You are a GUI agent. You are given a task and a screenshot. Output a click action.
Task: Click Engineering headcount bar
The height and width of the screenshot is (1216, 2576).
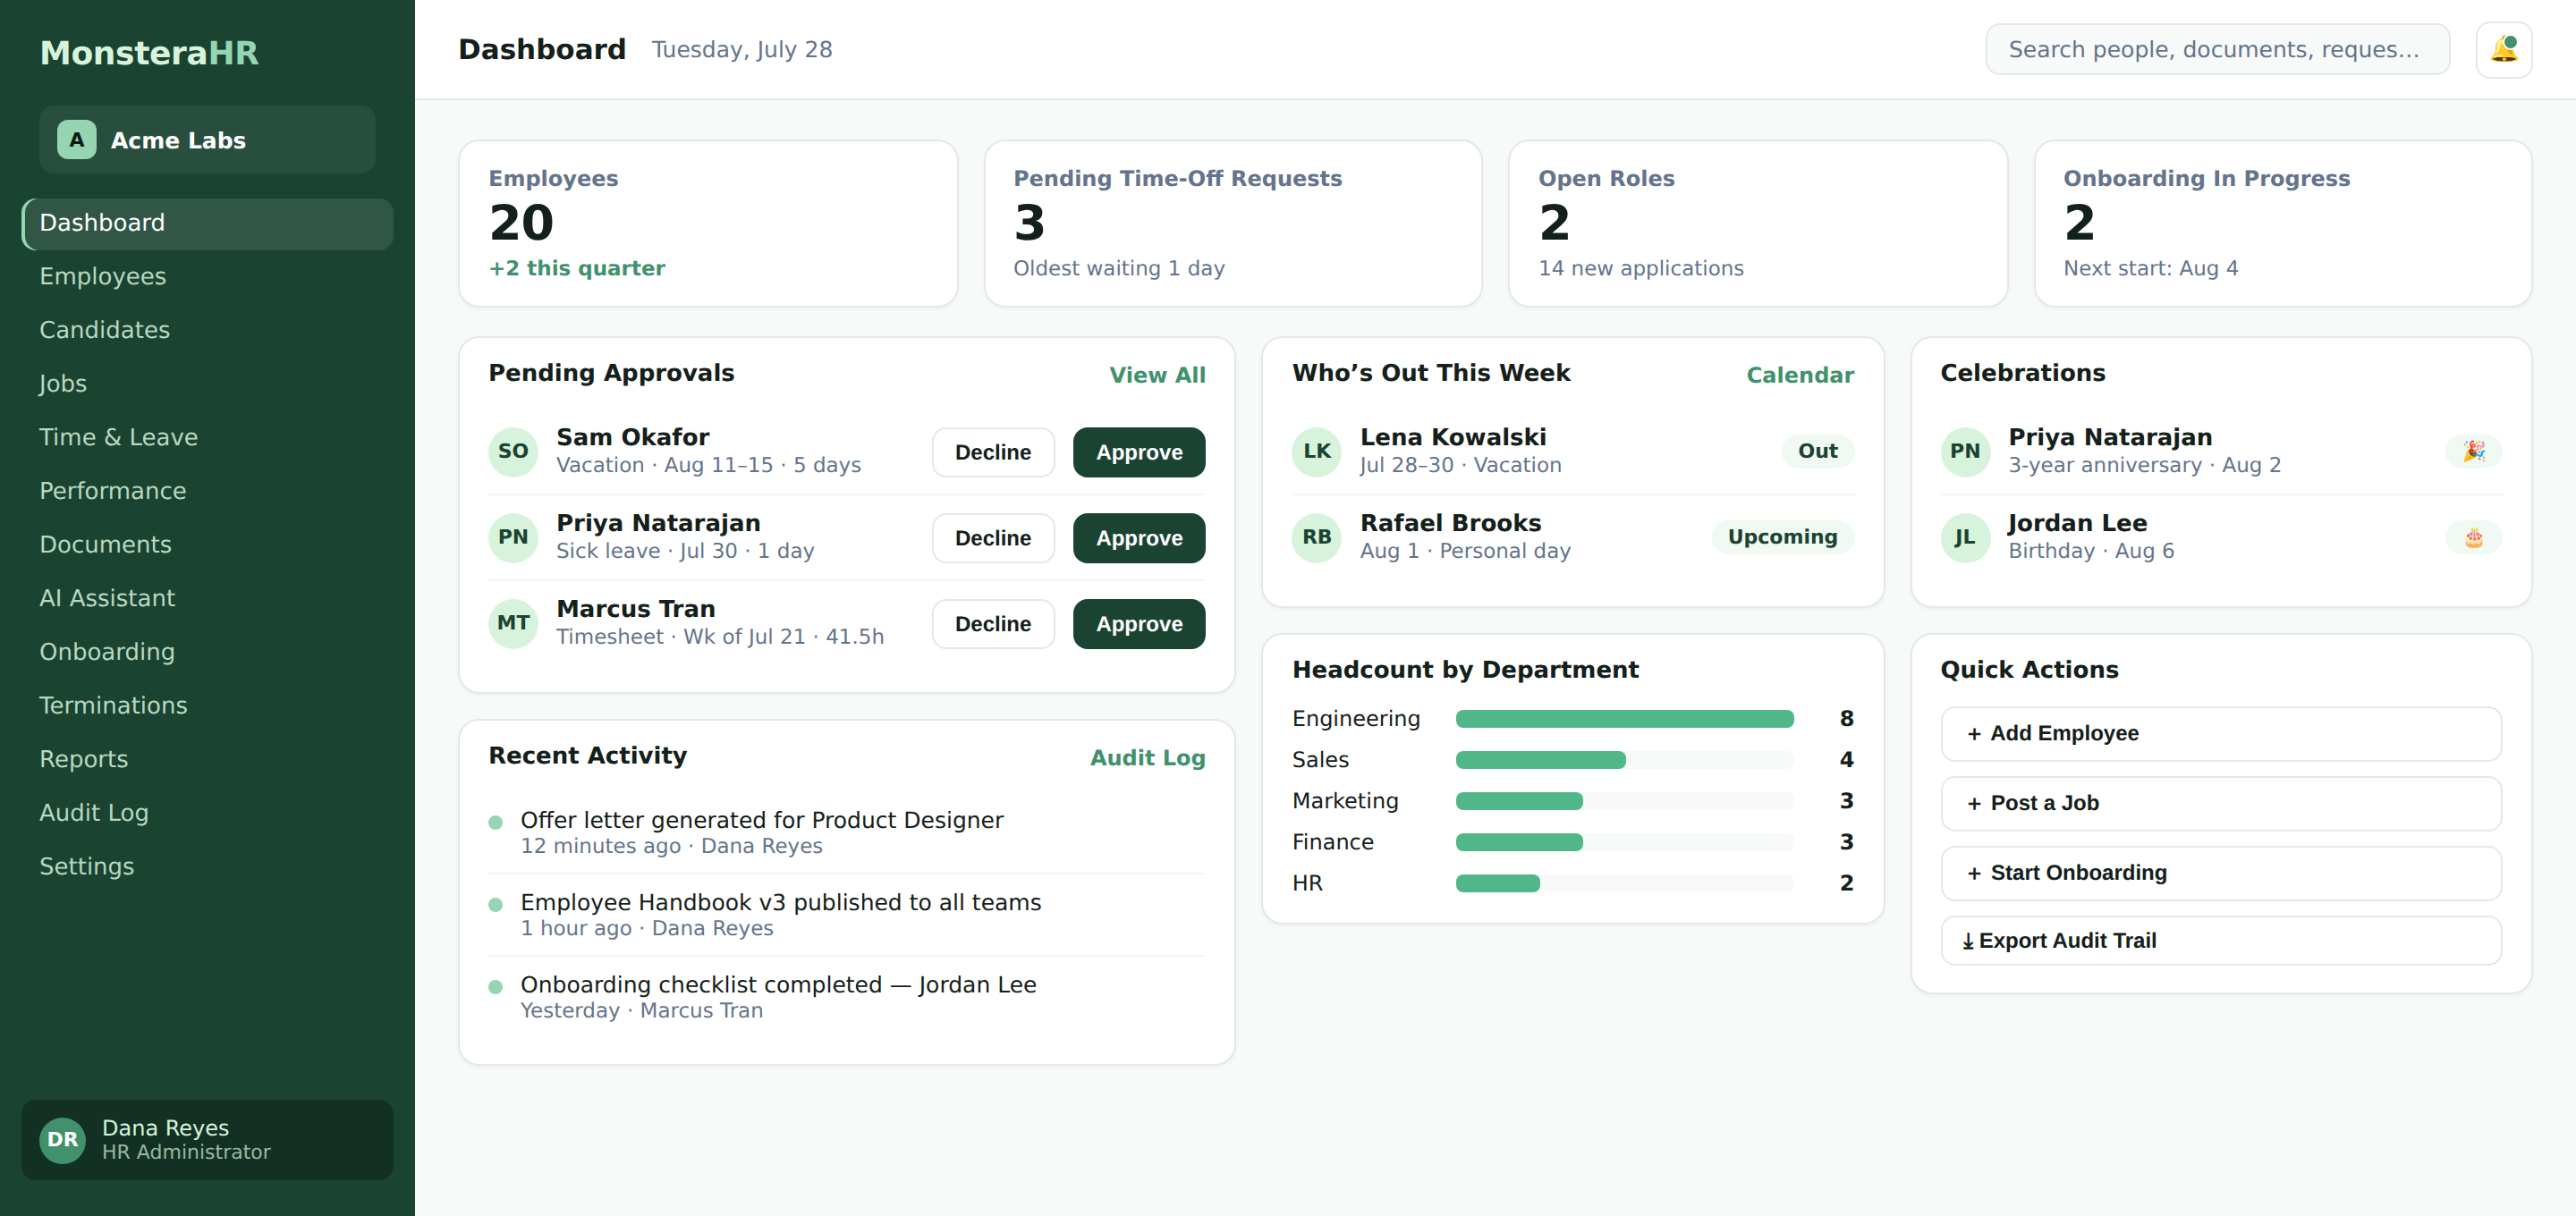click(1624, 719)
